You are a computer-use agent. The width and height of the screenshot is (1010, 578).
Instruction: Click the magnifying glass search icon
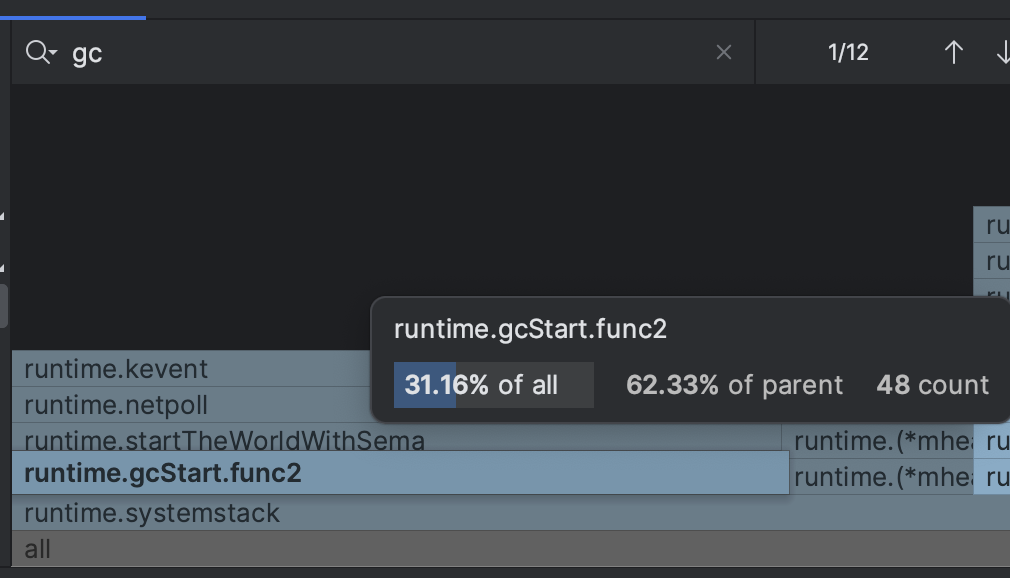click(x=35, y=52)
